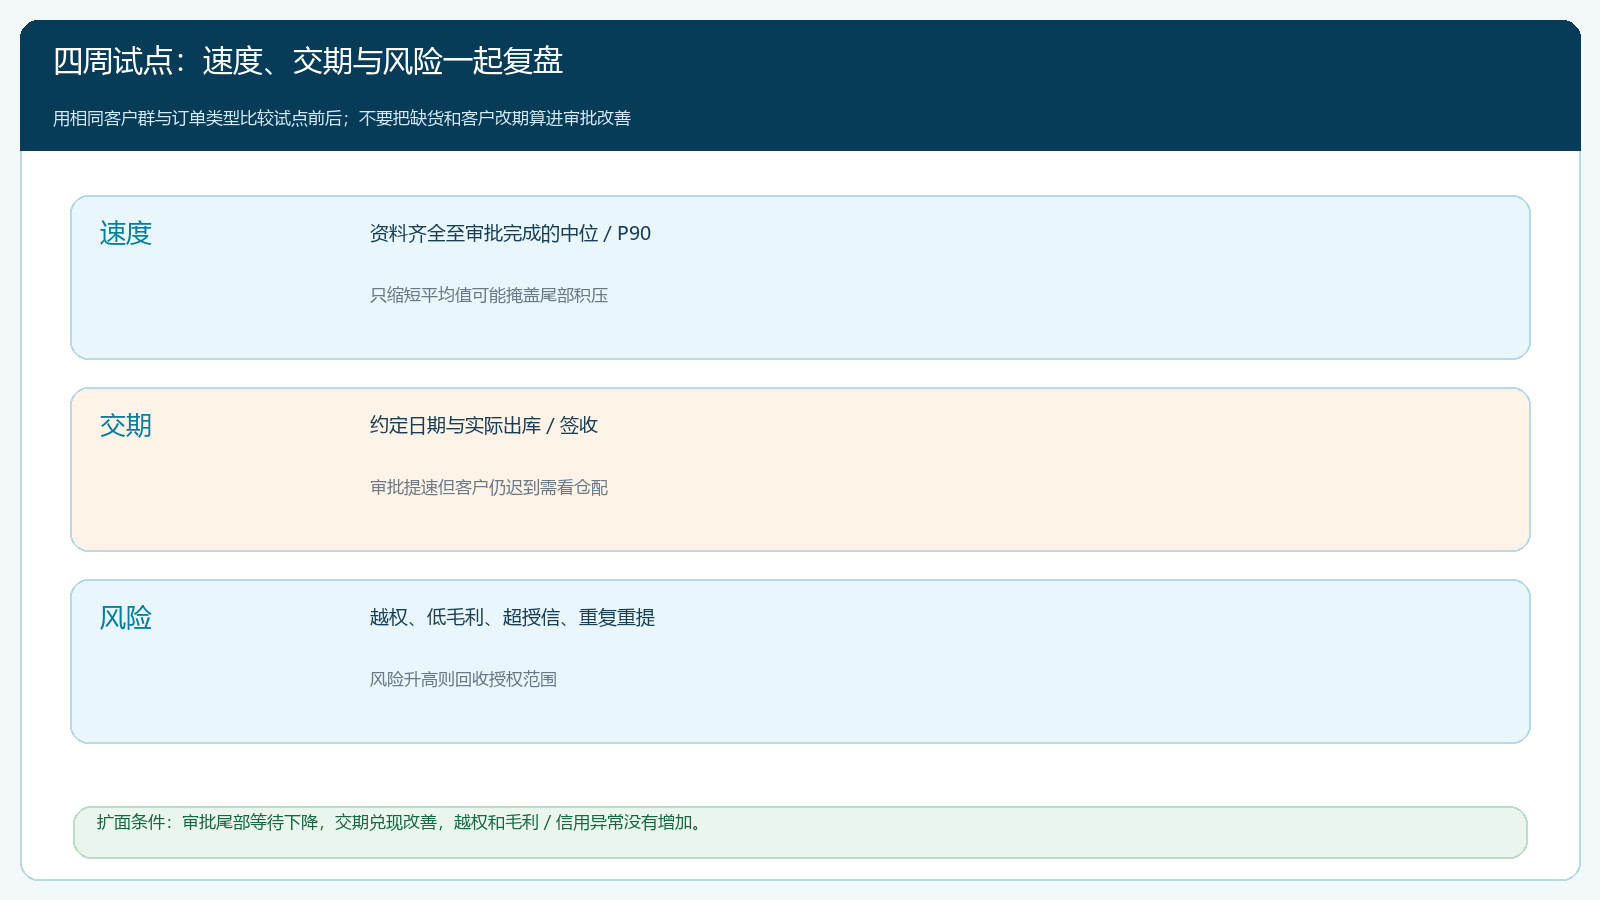Click the 风险 card heading
Image resolution: width=1600 pixels, height=900 pixels.
click(125, 617)
